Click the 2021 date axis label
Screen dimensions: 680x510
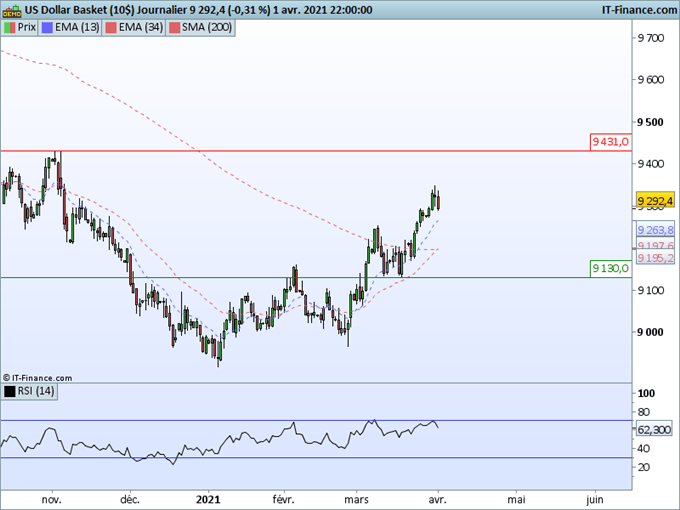pyautogui.click(x=208, y=500)
